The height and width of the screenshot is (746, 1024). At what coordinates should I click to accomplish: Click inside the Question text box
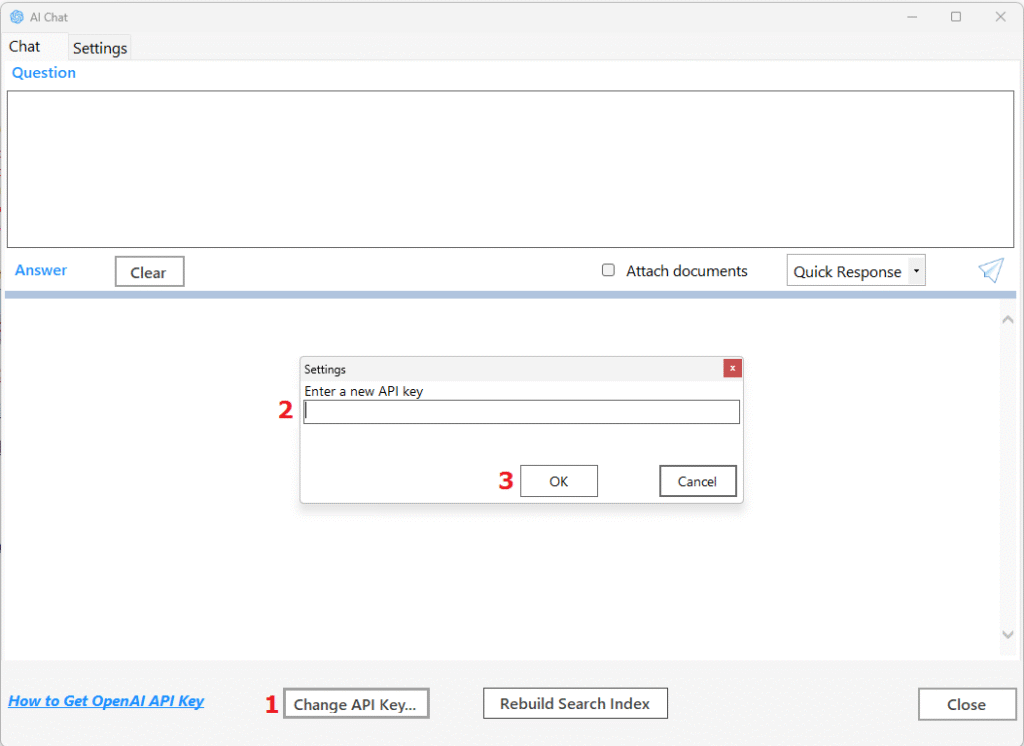tap(510, 169)
